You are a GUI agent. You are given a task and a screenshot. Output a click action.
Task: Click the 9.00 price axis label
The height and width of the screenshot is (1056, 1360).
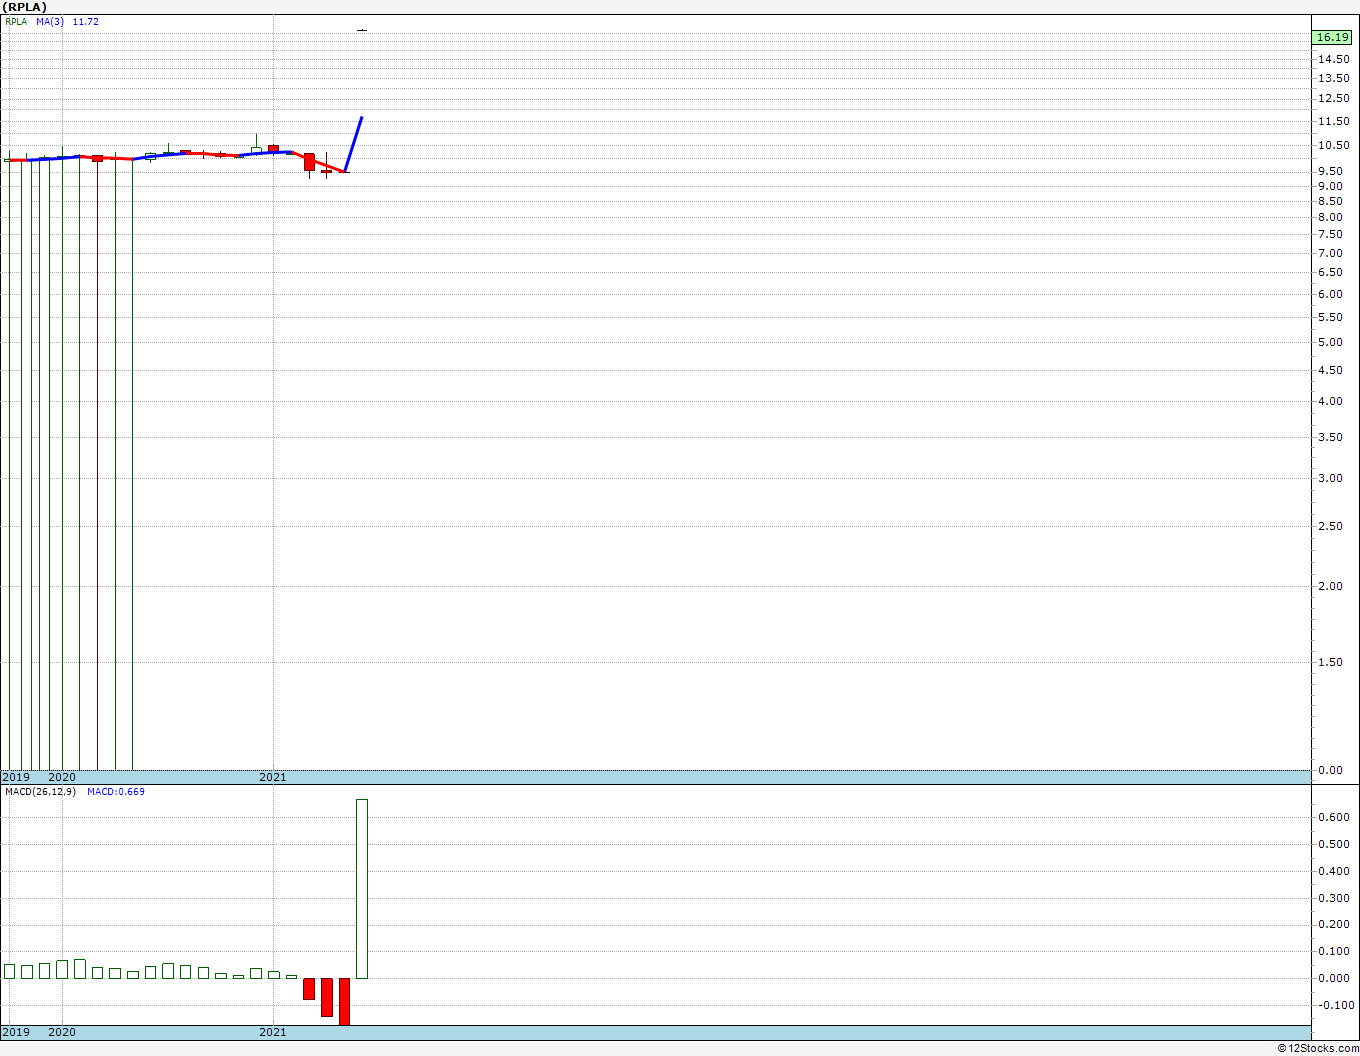[x=1330, y=186]
